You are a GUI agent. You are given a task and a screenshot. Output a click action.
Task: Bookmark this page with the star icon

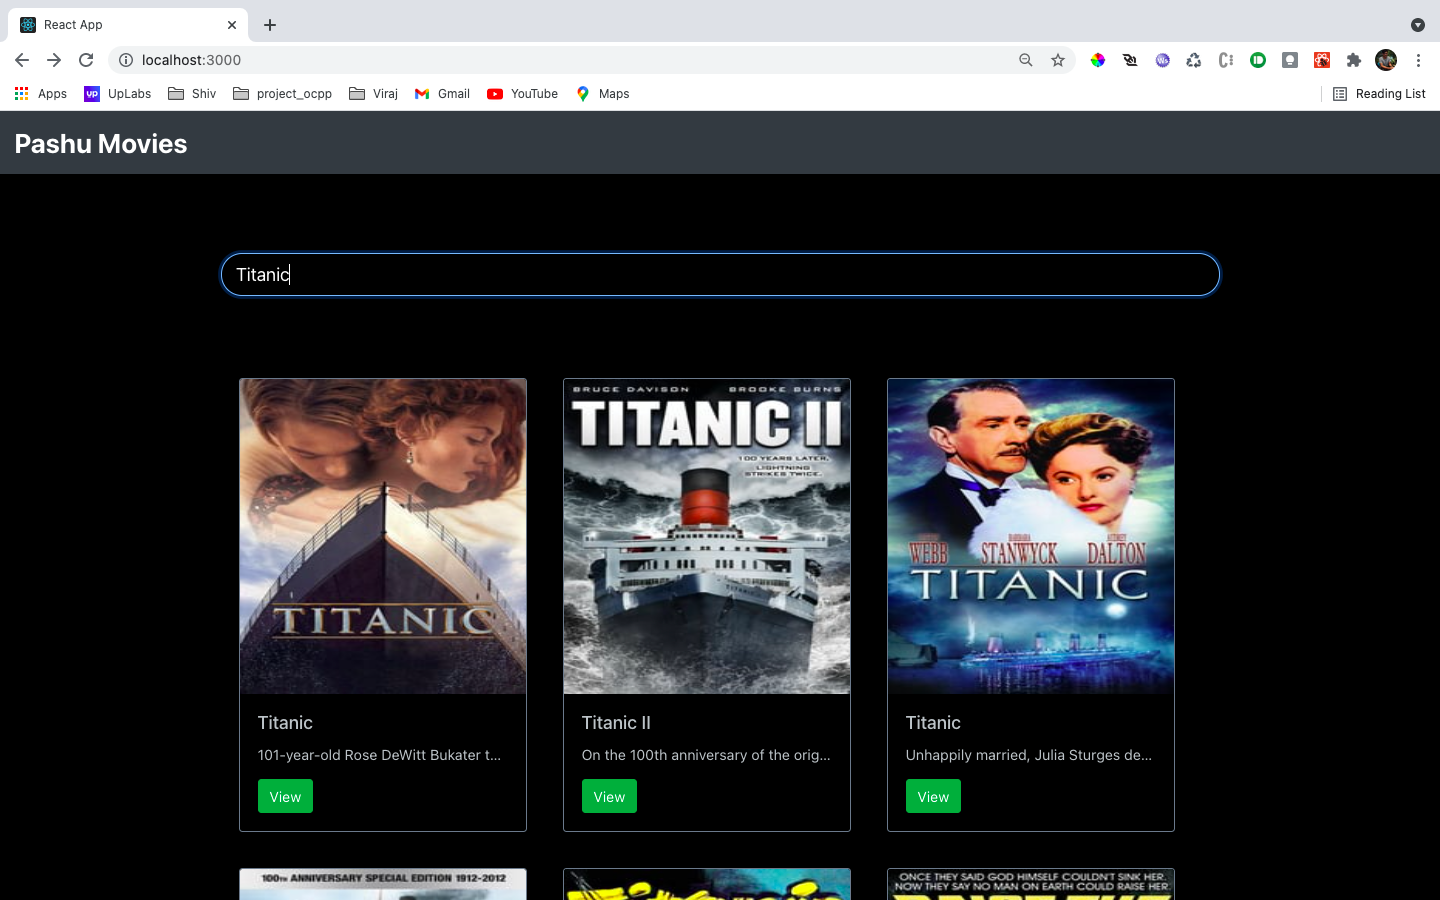tap(1058, 60)
